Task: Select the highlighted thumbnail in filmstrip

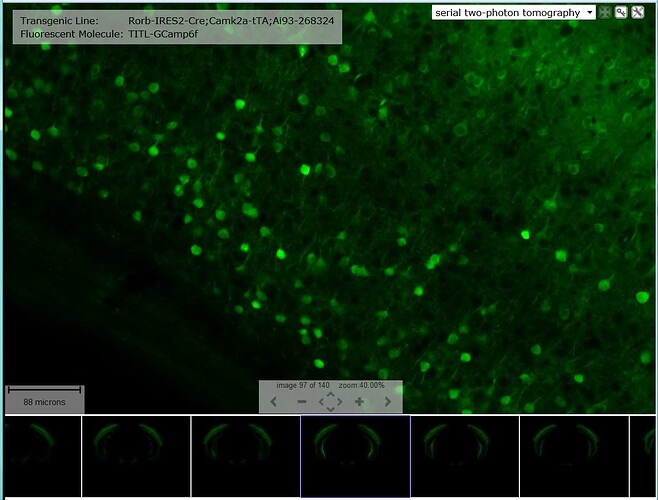Action: 355,456
